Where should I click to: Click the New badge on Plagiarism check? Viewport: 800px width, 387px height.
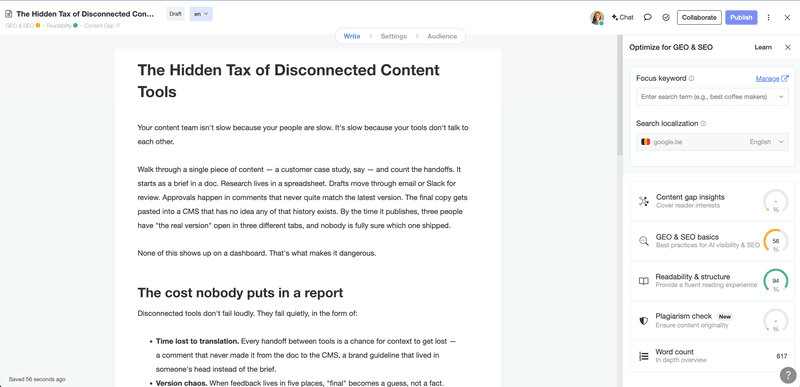click(724, 317)
